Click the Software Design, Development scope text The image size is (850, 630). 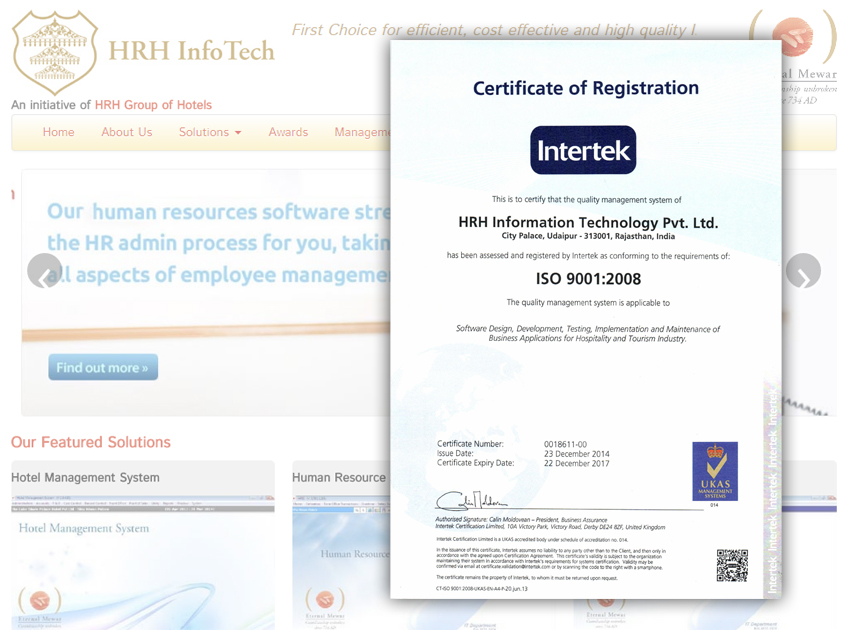(588, 333)
